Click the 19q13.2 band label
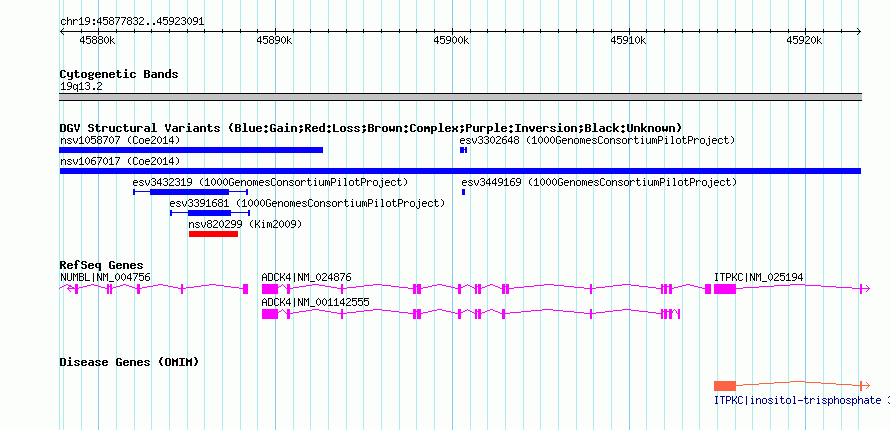Viewport: 890px width, 430px height. click(x=81, y=87)
